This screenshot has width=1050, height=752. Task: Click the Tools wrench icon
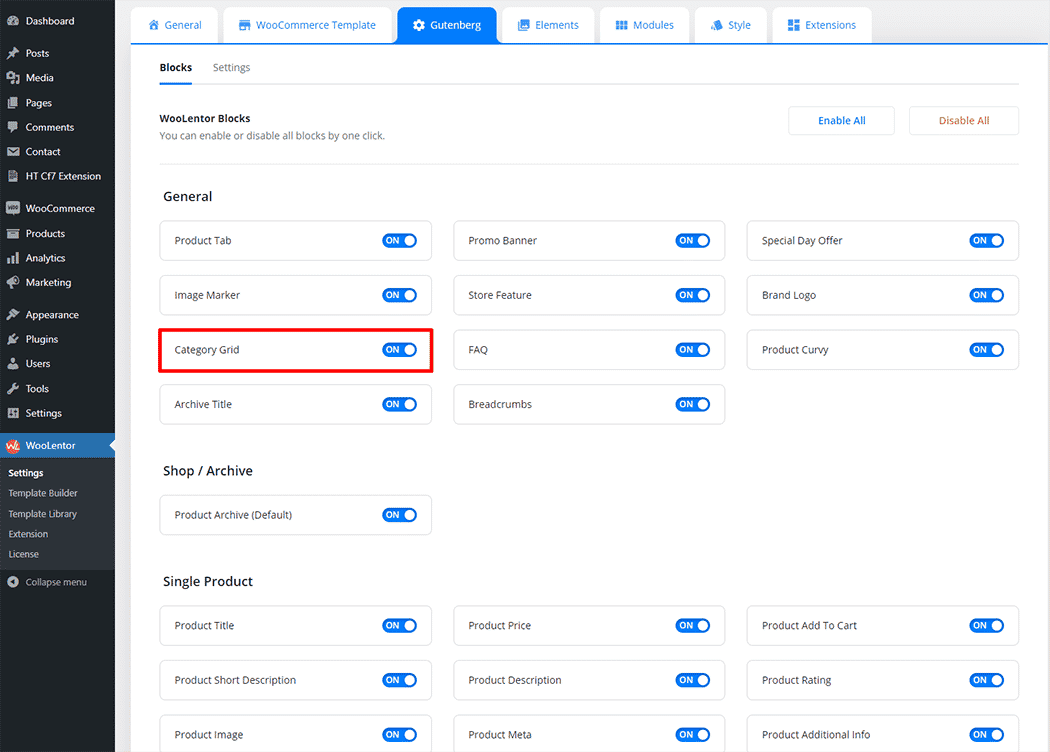13,389
